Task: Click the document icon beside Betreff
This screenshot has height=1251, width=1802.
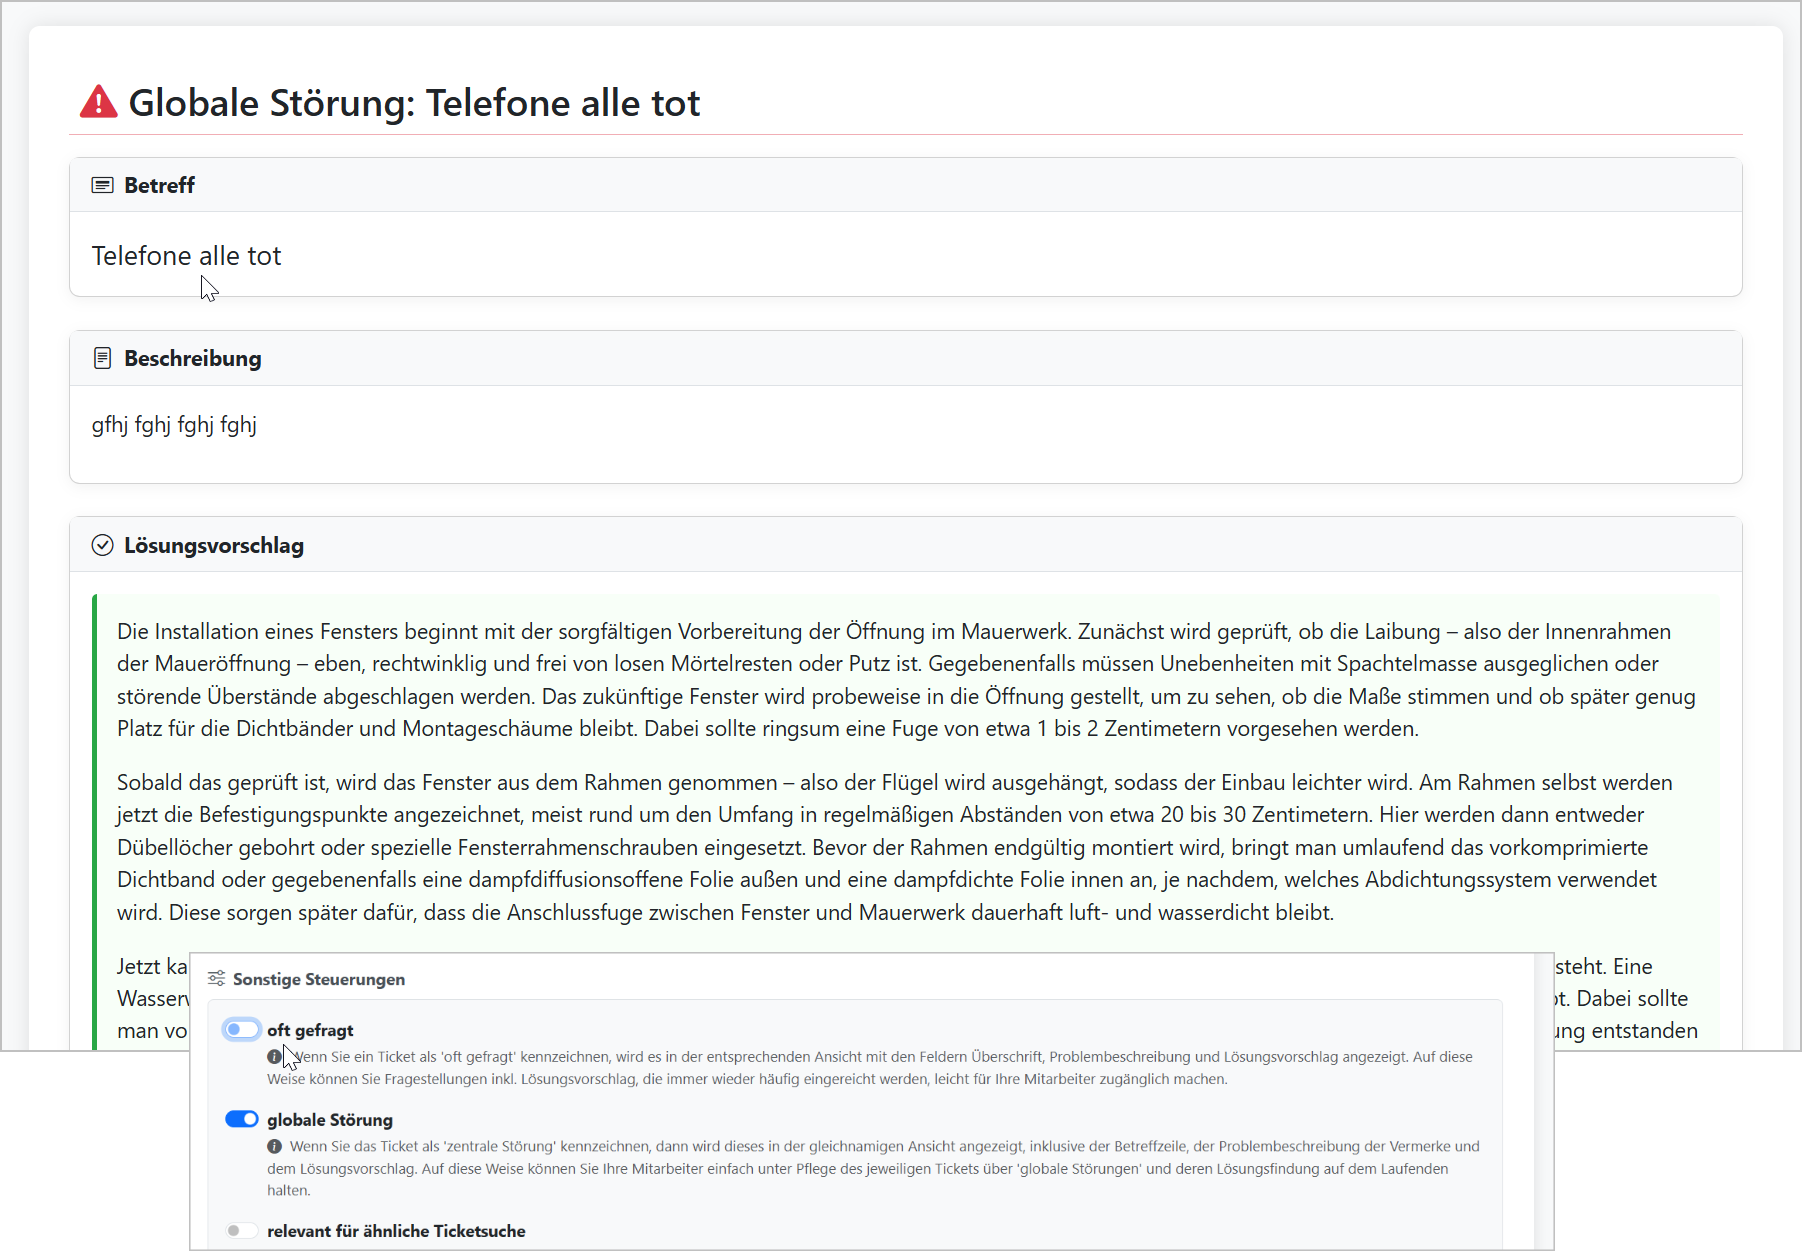Action: pos(103,185)
